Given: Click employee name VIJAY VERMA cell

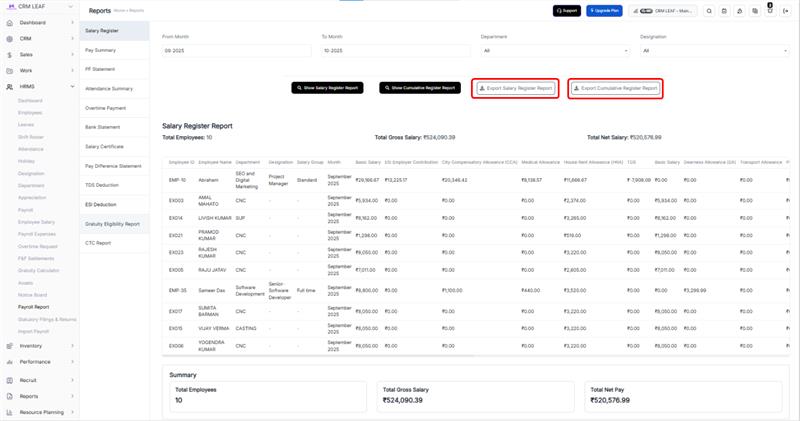Looking at the screenshot, I should click(x=214, y=329).
